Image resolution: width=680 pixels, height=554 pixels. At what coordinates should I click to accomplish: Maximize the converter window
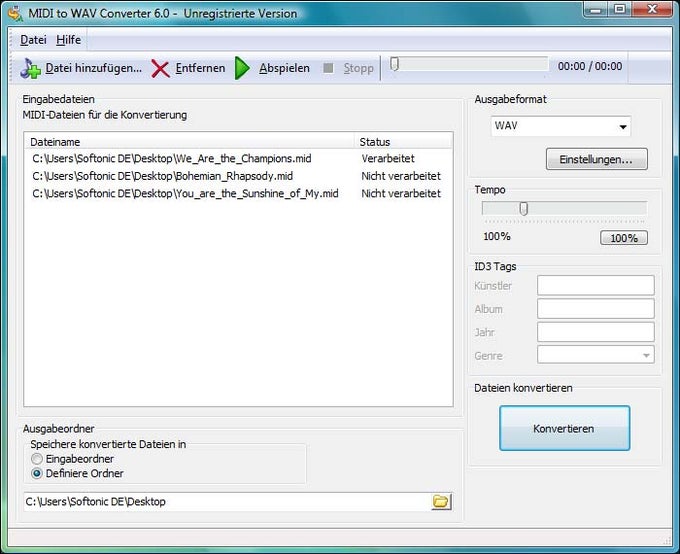pos(621,9)
